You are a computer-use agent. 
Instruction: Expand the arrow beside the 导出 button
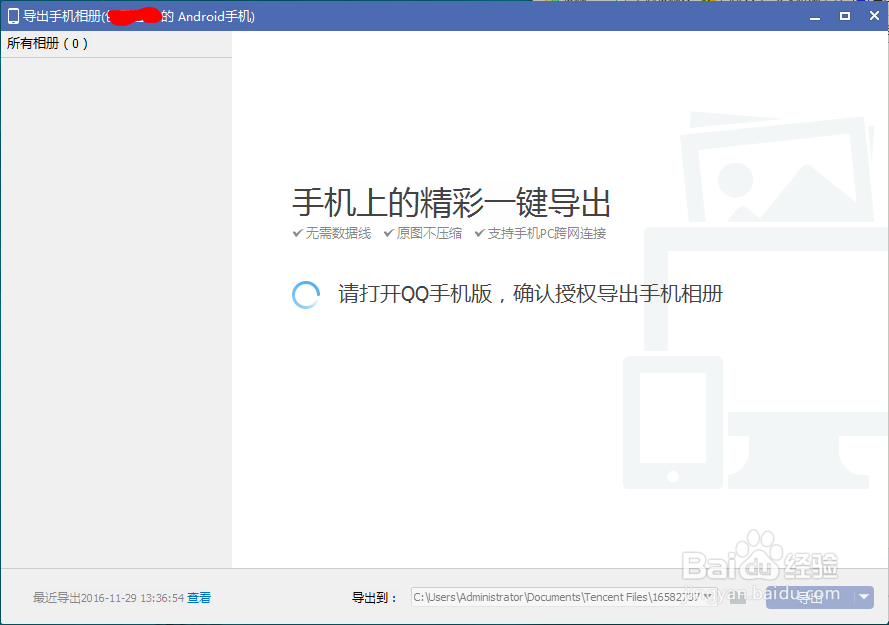864,597
